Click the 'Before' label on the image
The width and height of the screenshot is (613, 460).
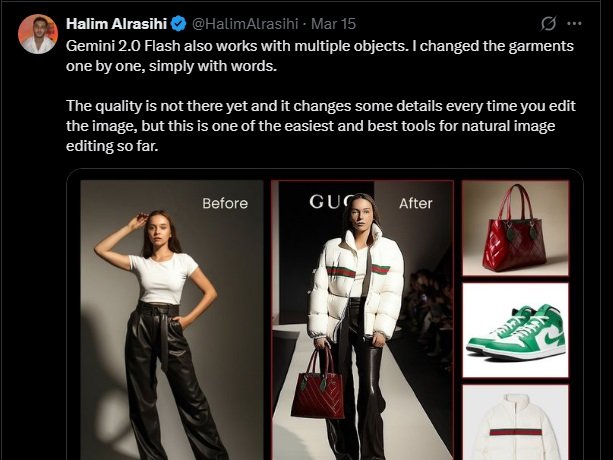(x=225, y=203)
